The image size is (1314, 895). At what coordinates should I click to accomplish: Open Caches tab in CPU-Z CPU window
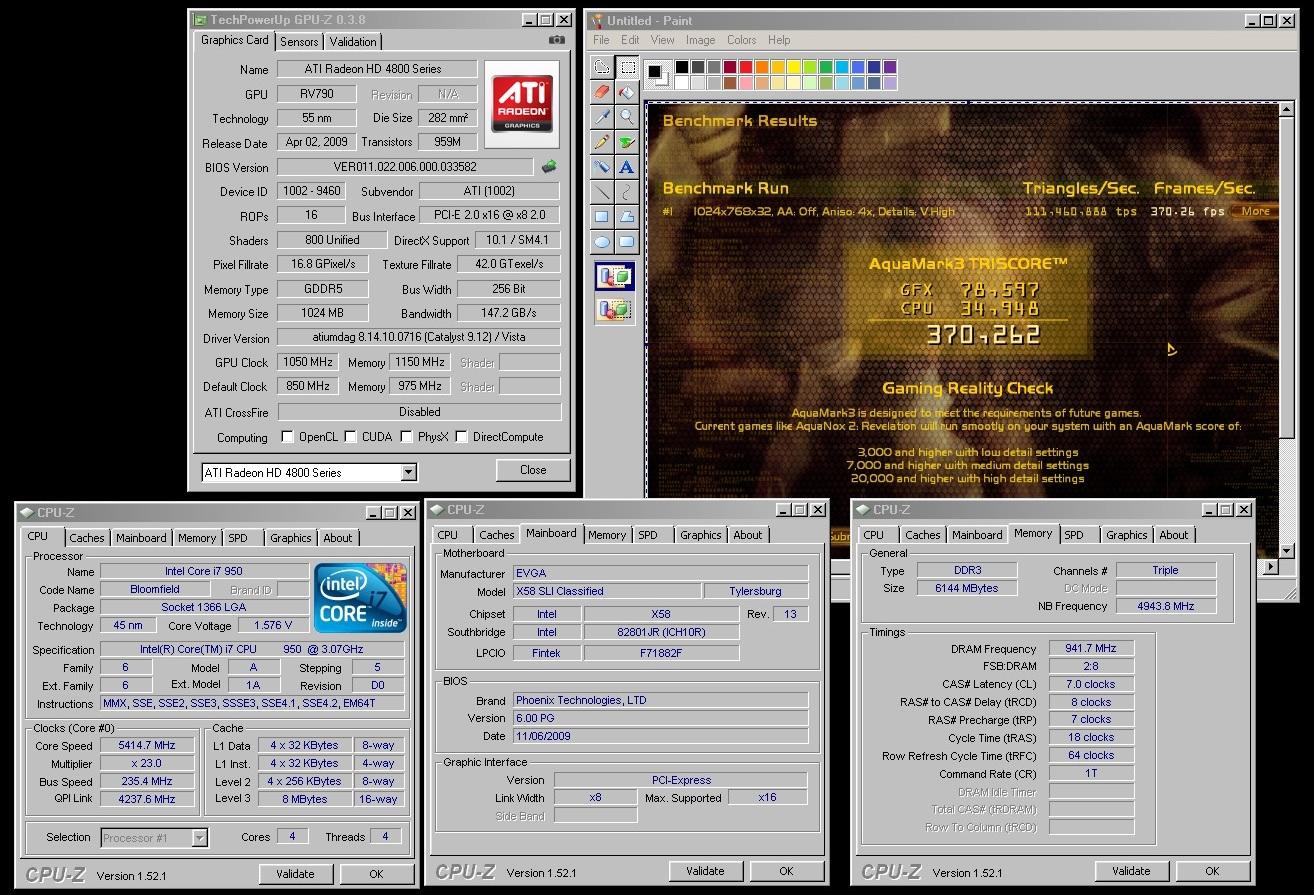[87, 538]
